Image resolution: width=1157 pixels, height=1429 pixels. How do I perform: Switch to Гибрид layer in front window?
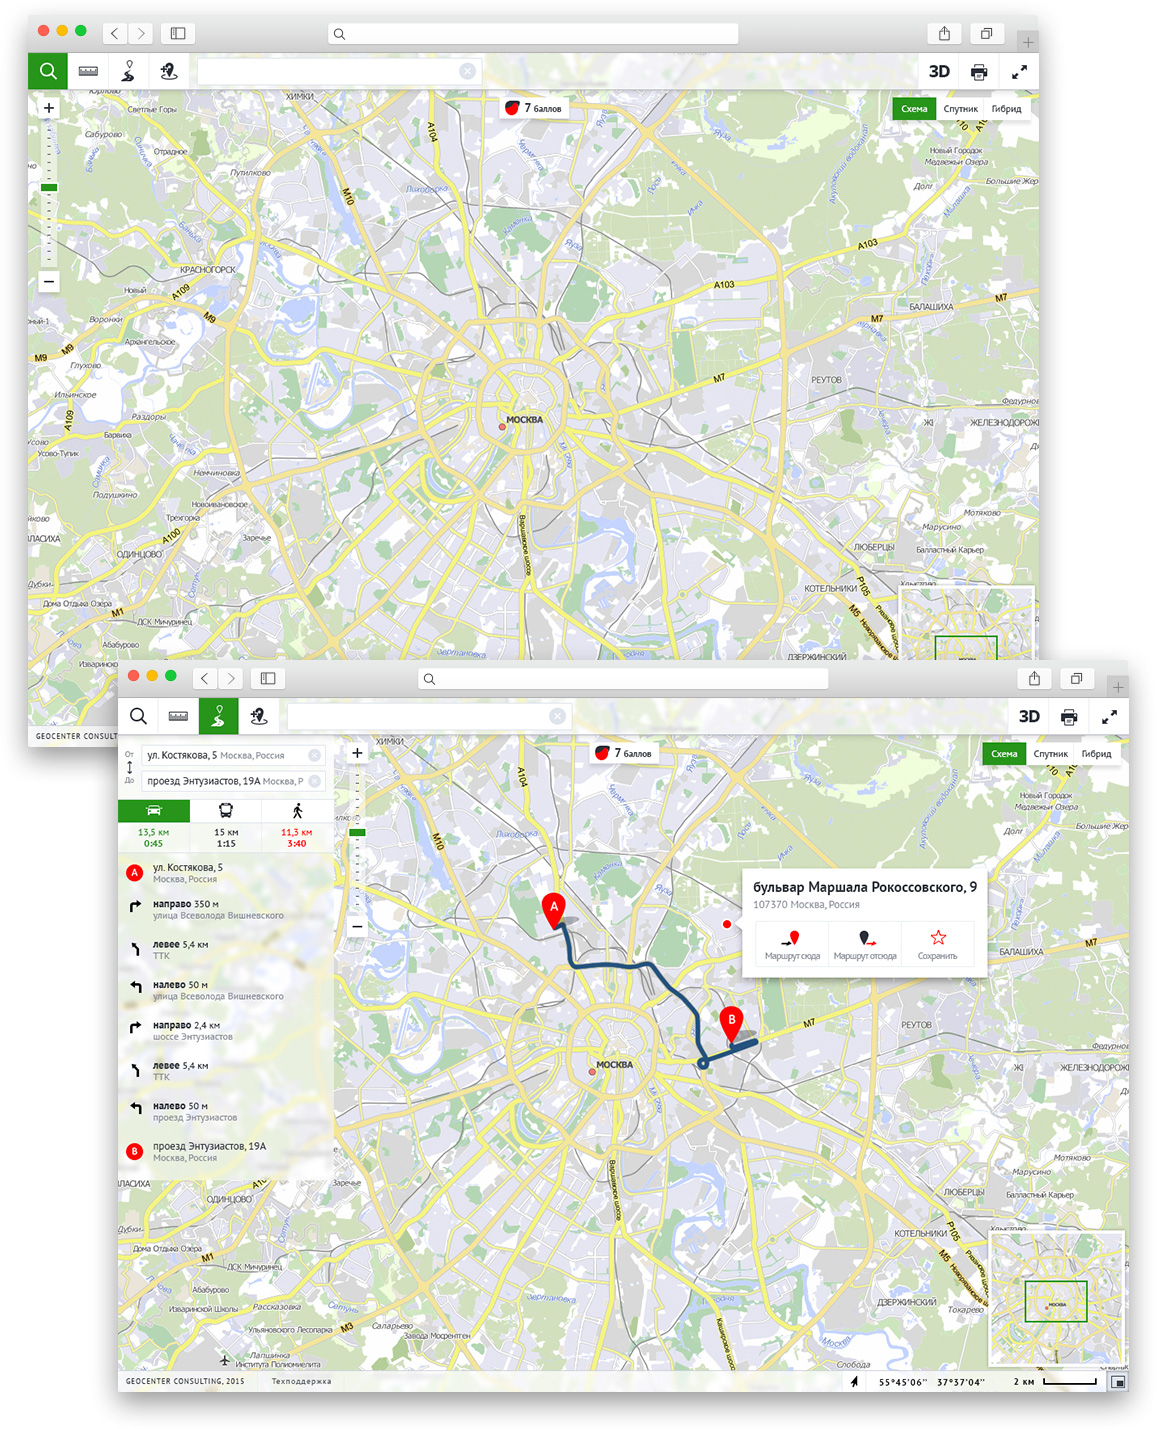click(1097, 754)
